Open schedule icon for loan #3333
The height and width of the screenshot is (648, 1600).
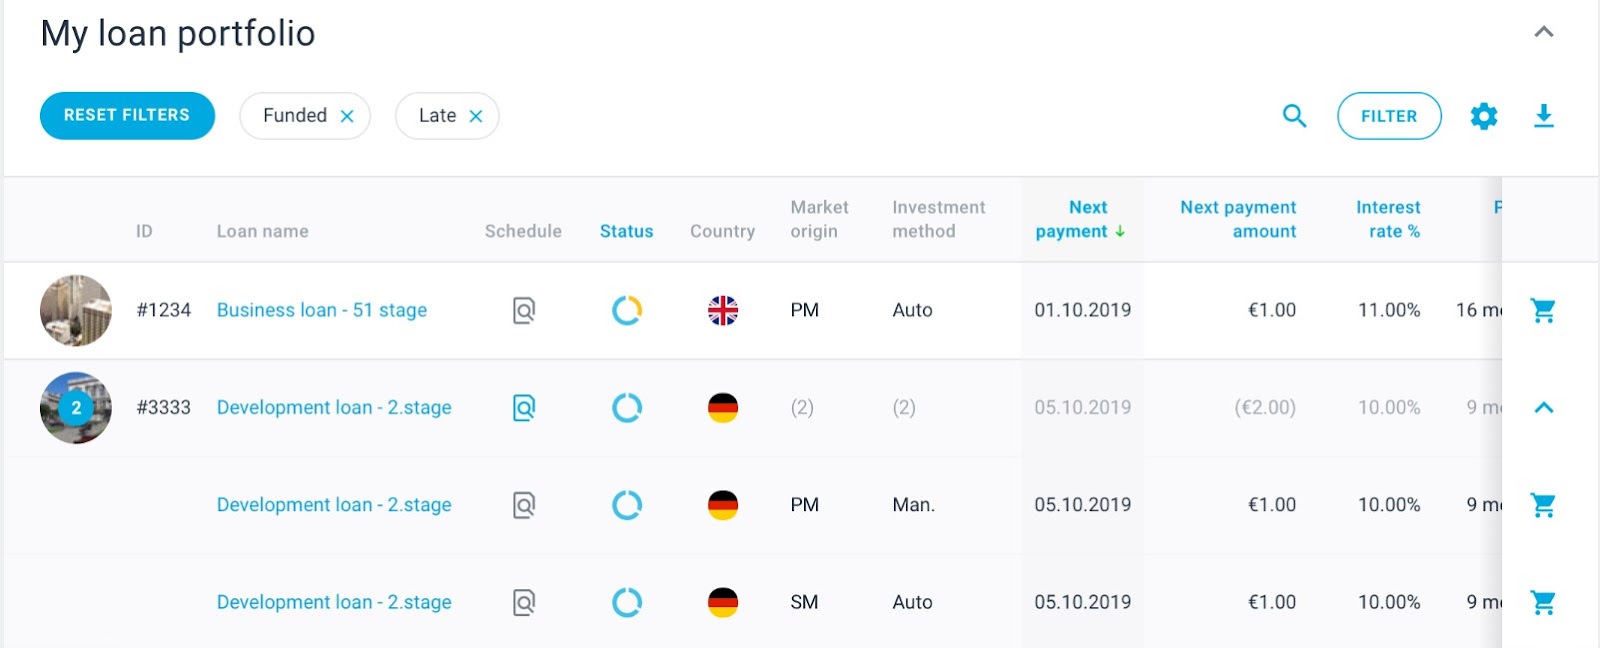(524, 408)
